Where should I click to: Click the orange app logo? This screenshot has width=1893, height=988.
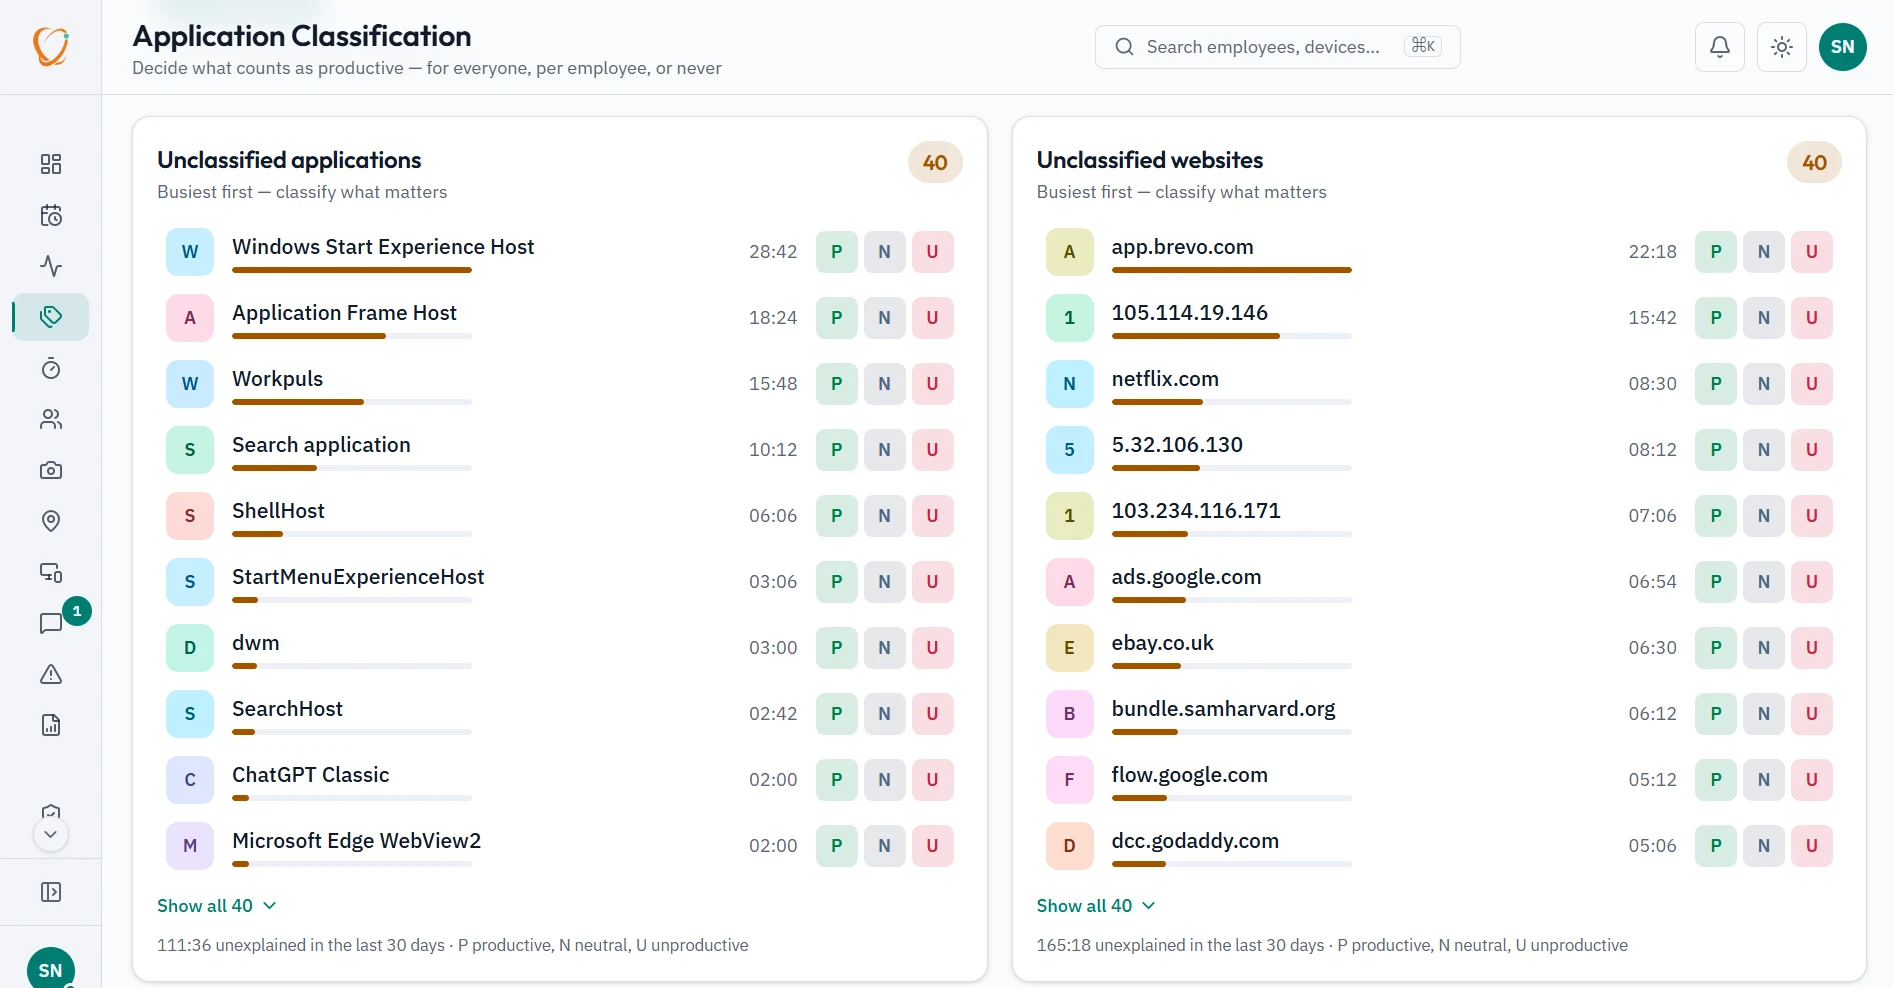[51, 46]
